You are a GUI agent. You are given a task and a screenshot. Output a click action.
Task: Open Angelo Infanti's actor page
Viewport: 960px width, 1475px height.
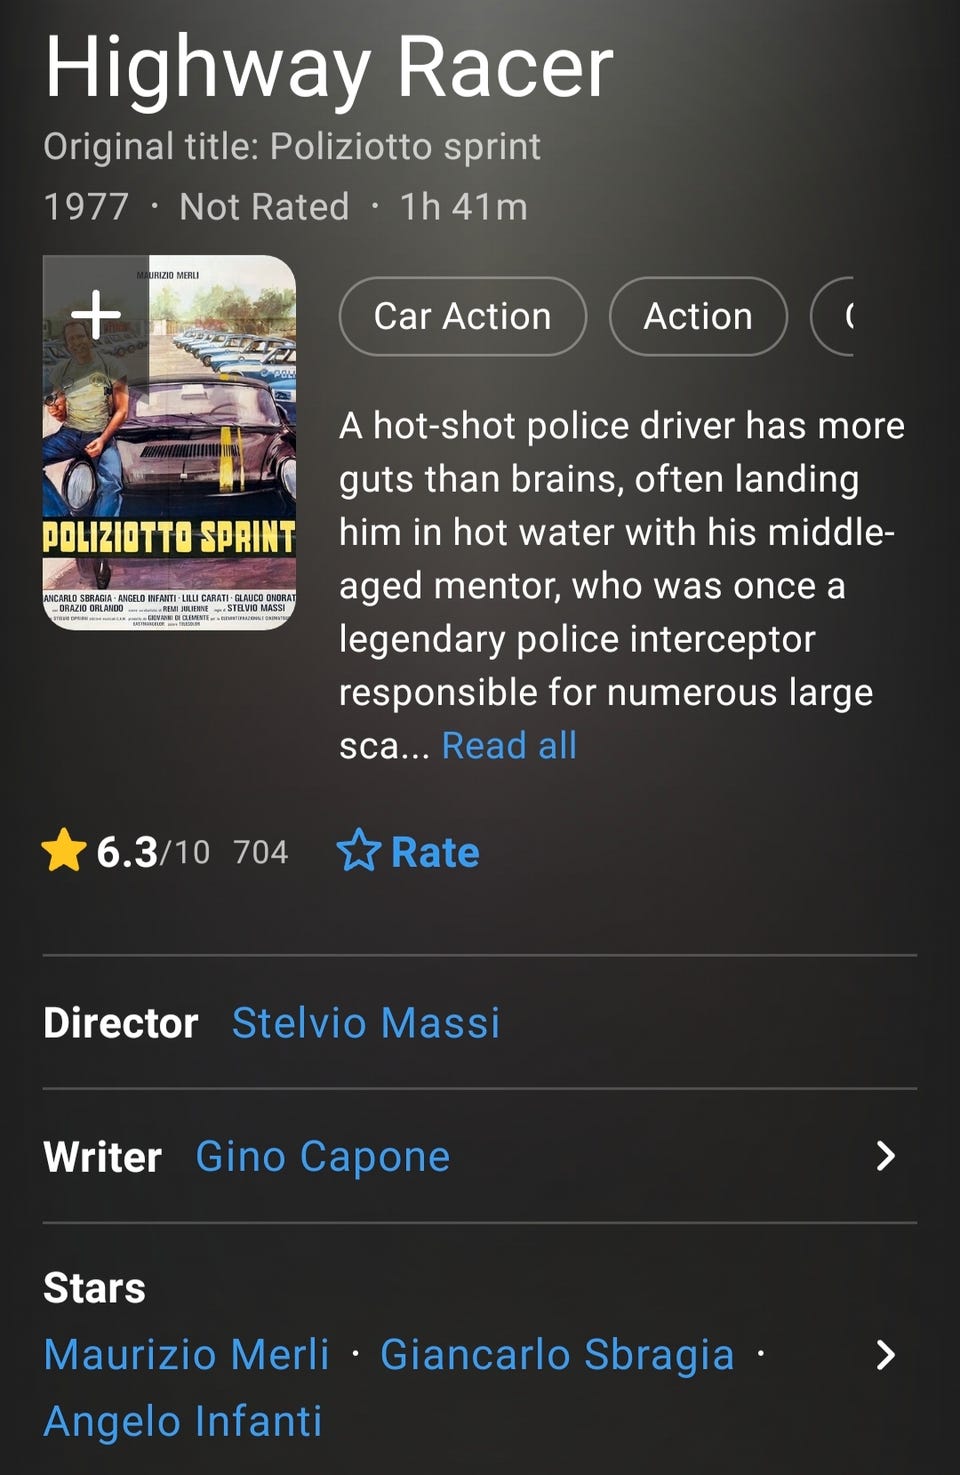(x=183, y=1421)
